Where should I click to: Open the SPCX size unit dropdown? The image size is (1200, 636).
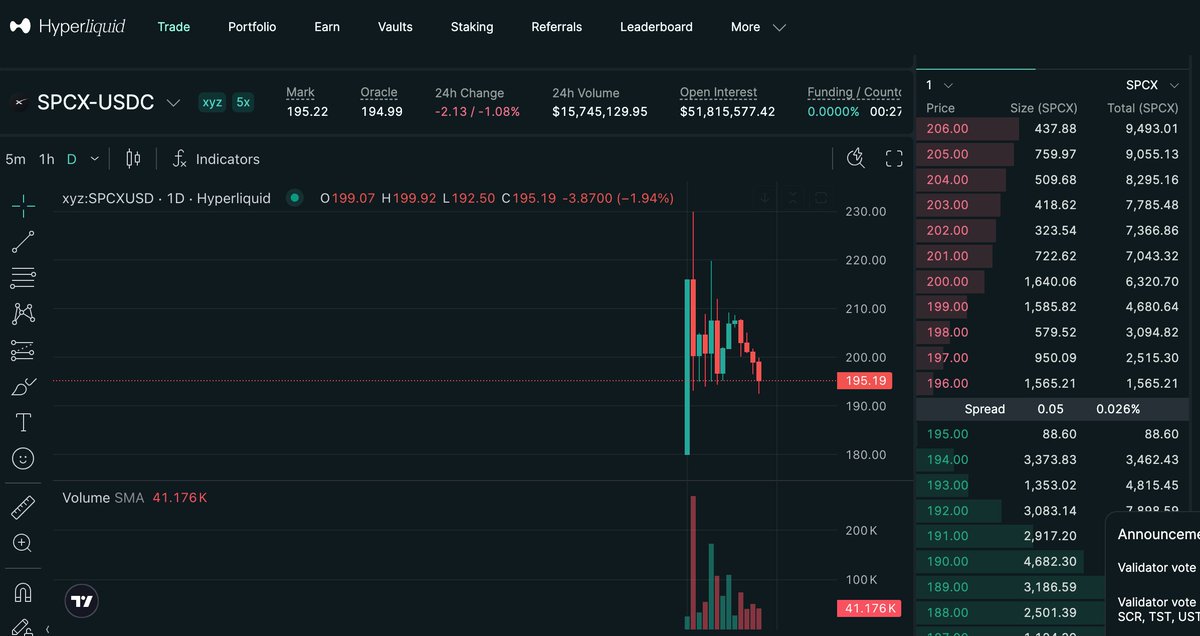pyautogui.click(x=1150, y=85)
